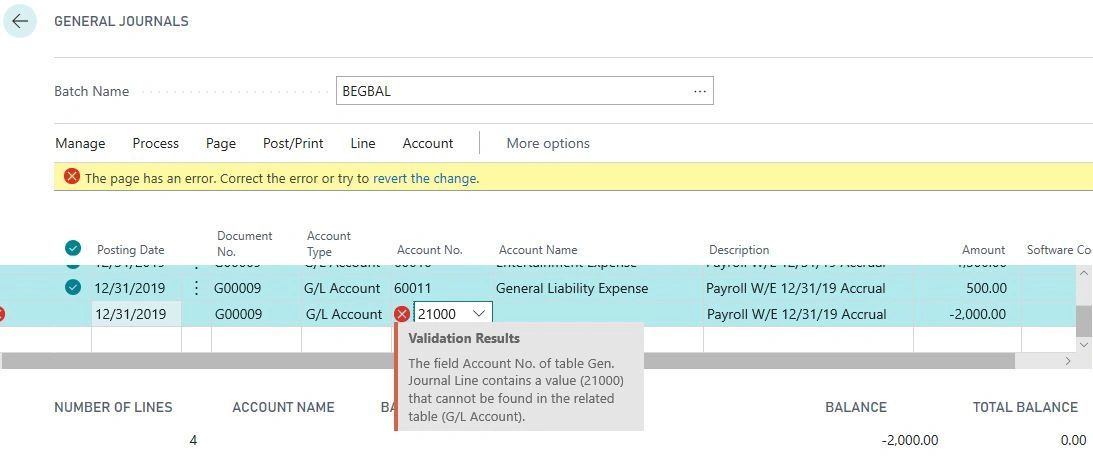Click the horizontal scrollbar of the grid

pos(508,361)
